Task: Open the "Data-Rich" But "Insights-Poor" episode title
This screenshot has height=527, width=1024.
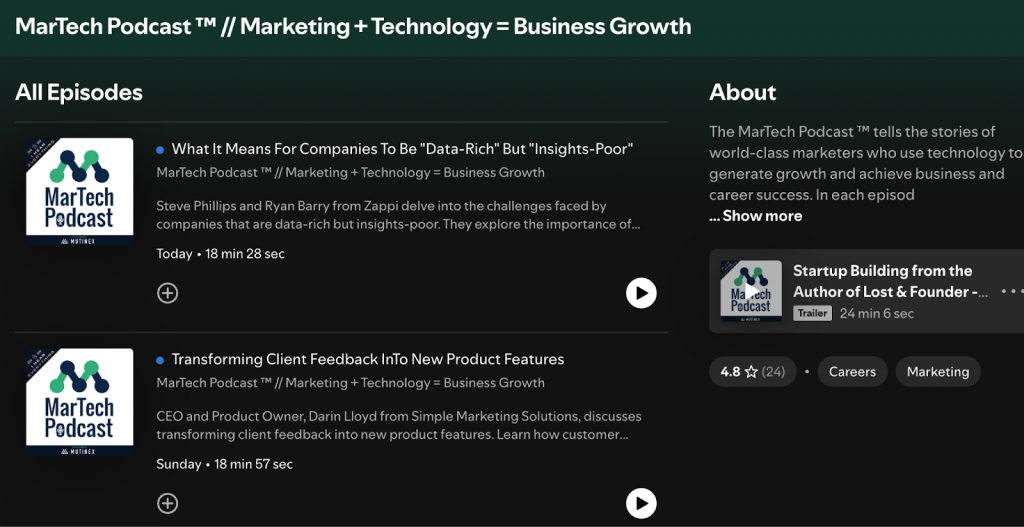Action: (402, 149)
